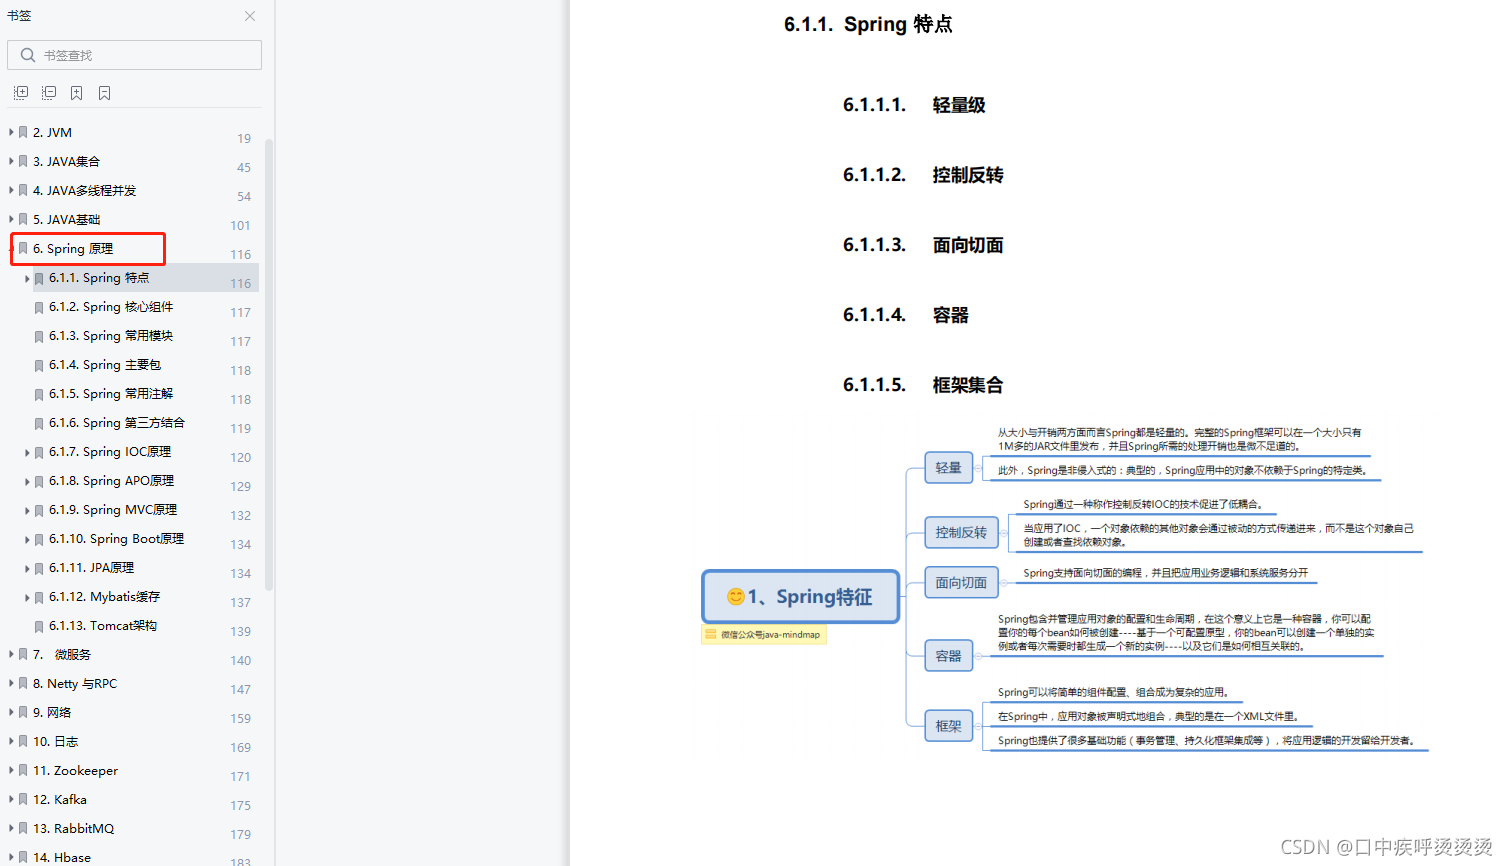Click bookmark icon beside 6.1.6. Spring 第三方结合
Screen dimensions: 1508x866
click(39, 424)
